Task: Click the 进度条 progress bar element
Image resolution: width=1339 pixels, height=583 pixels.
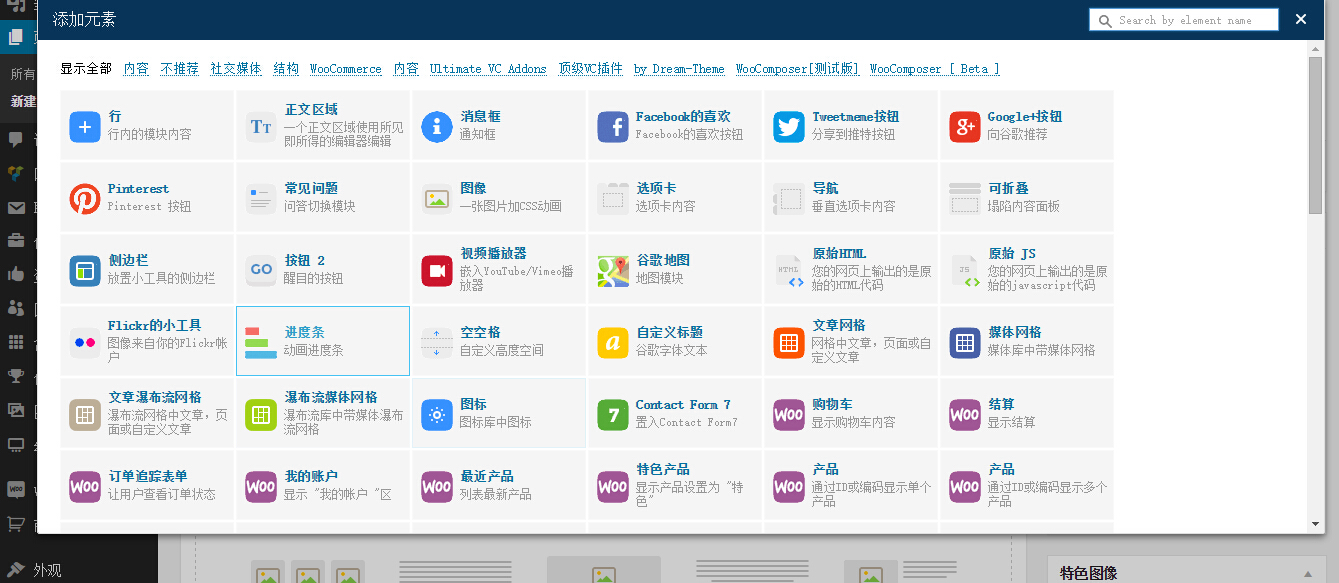Action: point(323,341)
